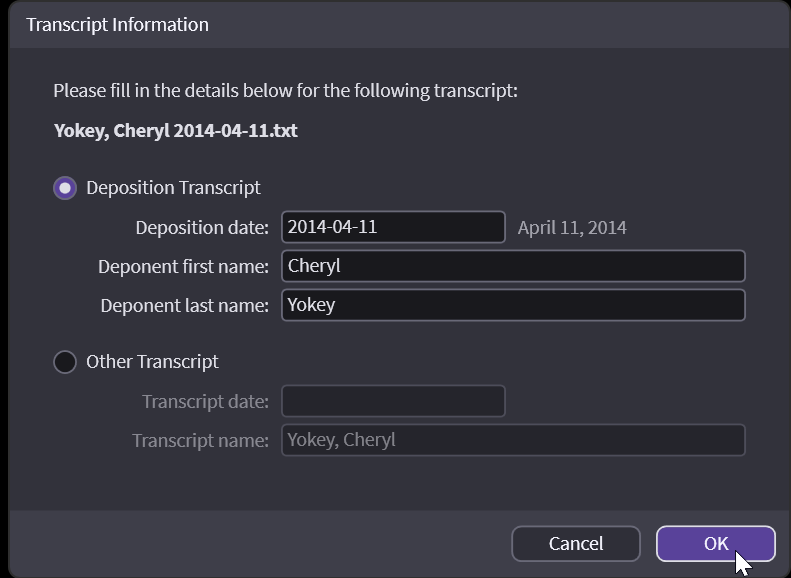The width and height of the screenshot is (791, 578).
Task: Select the Other Transcript radio button circle
Action: point(65,362)
